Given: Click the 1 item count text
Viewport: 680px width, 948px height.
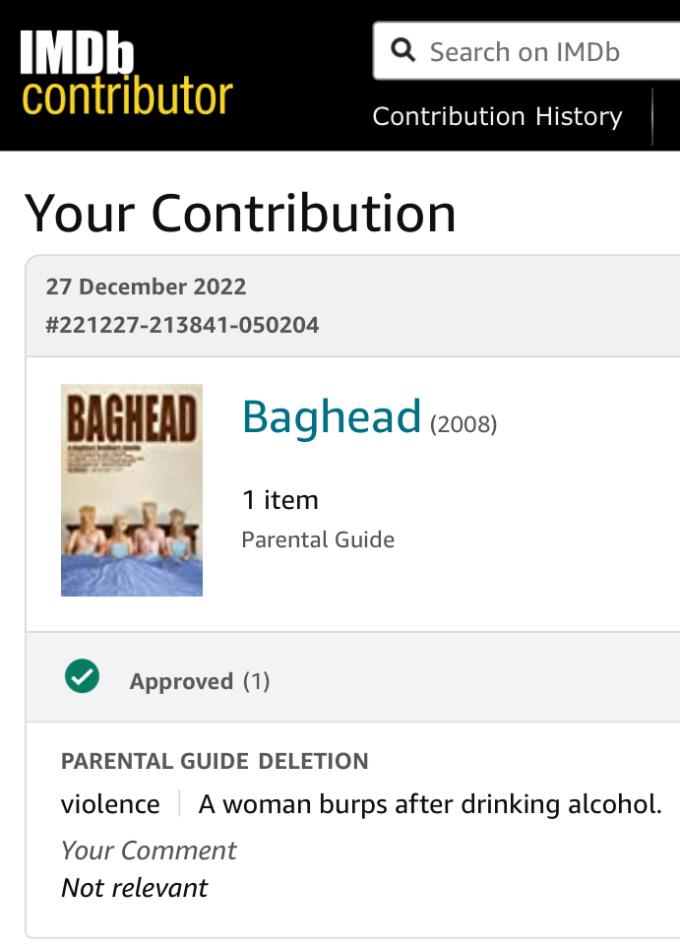Looking at the screenshot, I should pyautogui.click(x=280, y=499).
